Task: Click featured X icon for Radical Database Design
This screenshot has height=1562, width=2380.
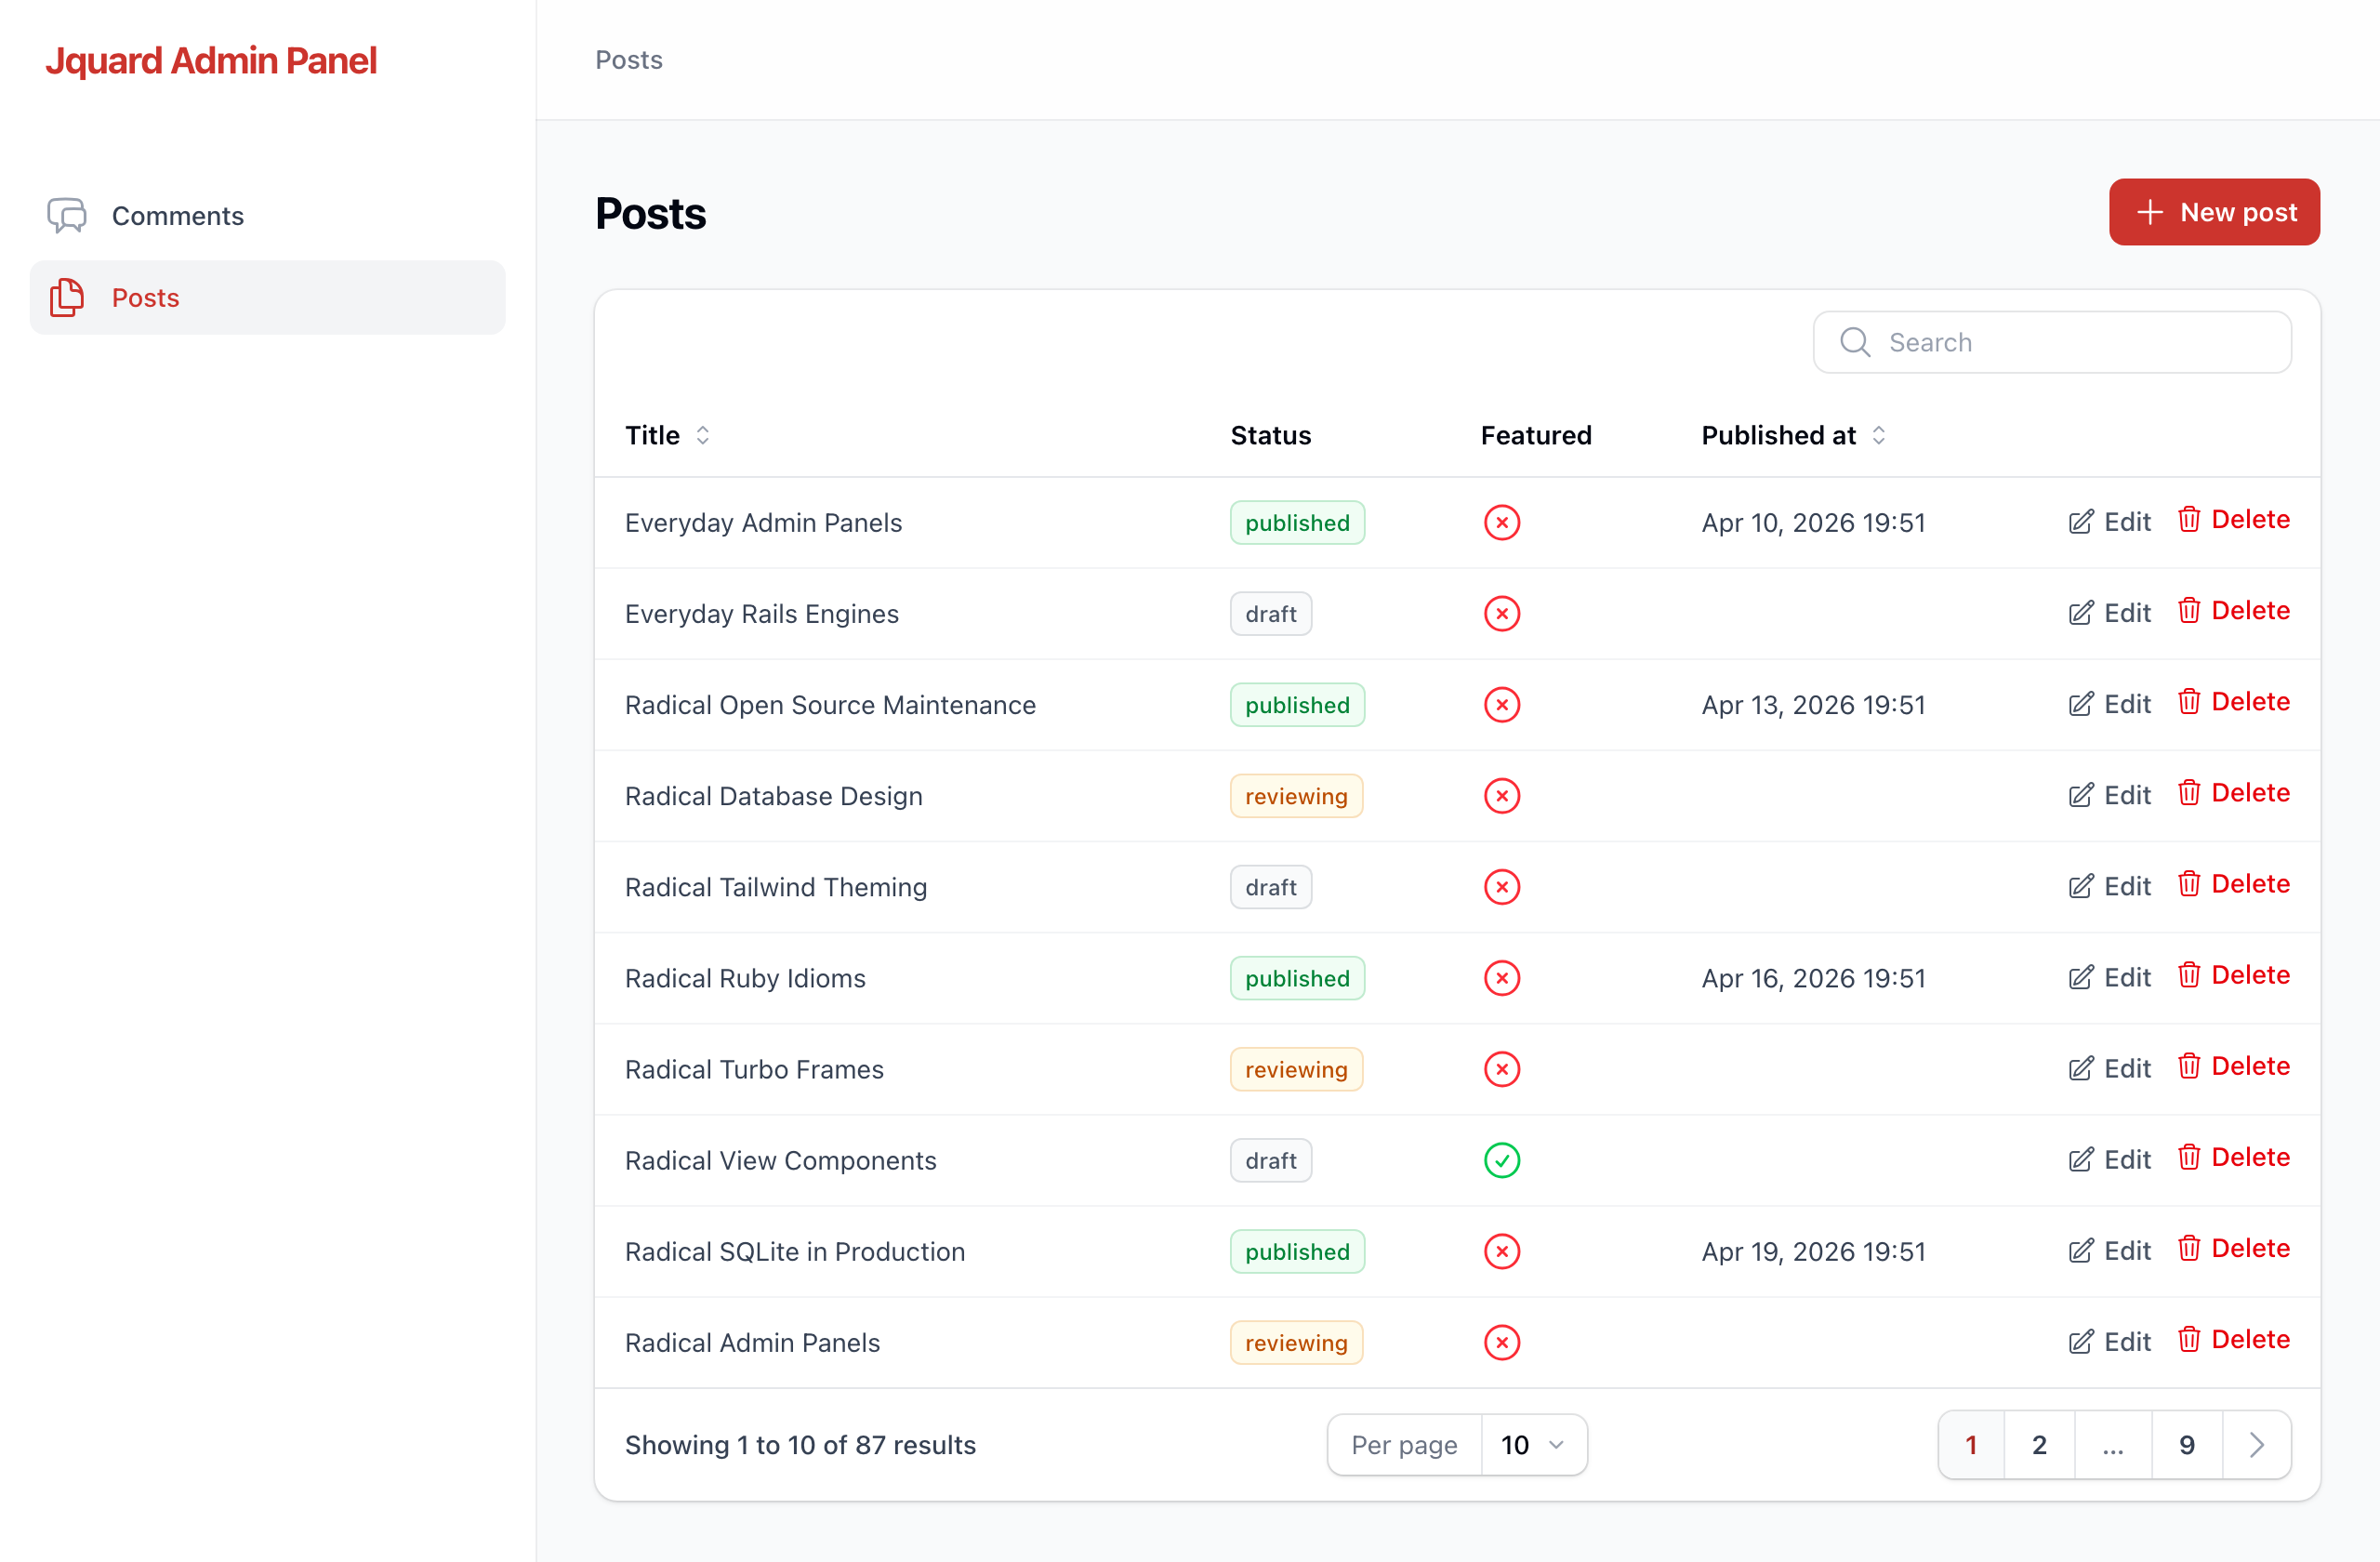Action: click(x=1502, y=795)
